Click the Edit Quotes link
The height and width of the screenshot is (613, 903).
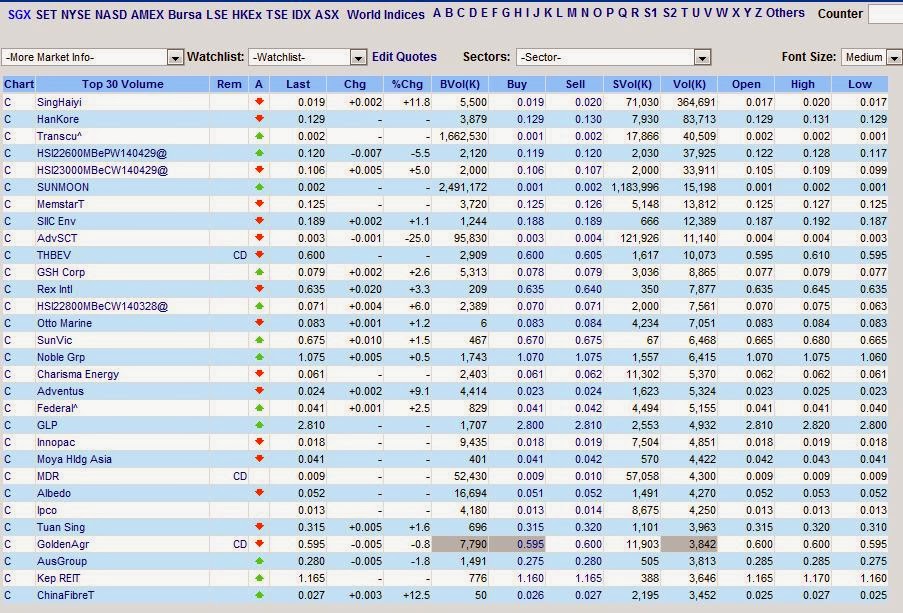pos(404,57)
